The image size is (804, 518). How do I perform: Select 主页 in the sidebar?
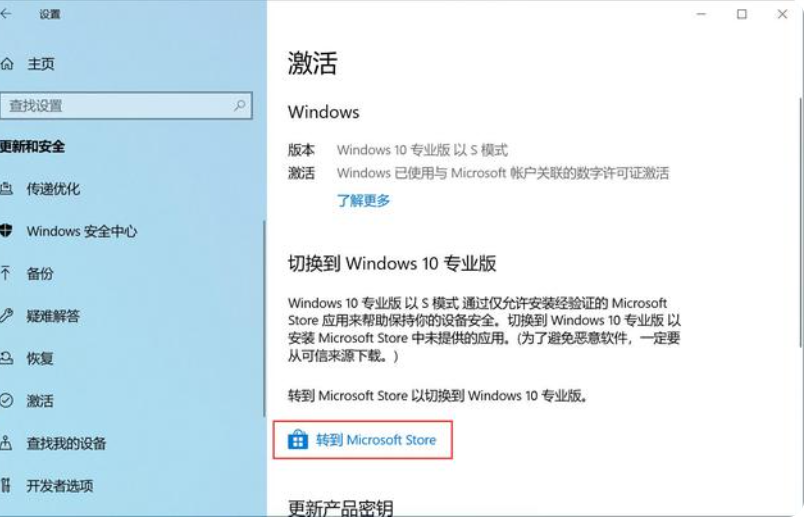click(x=41, y=64)
